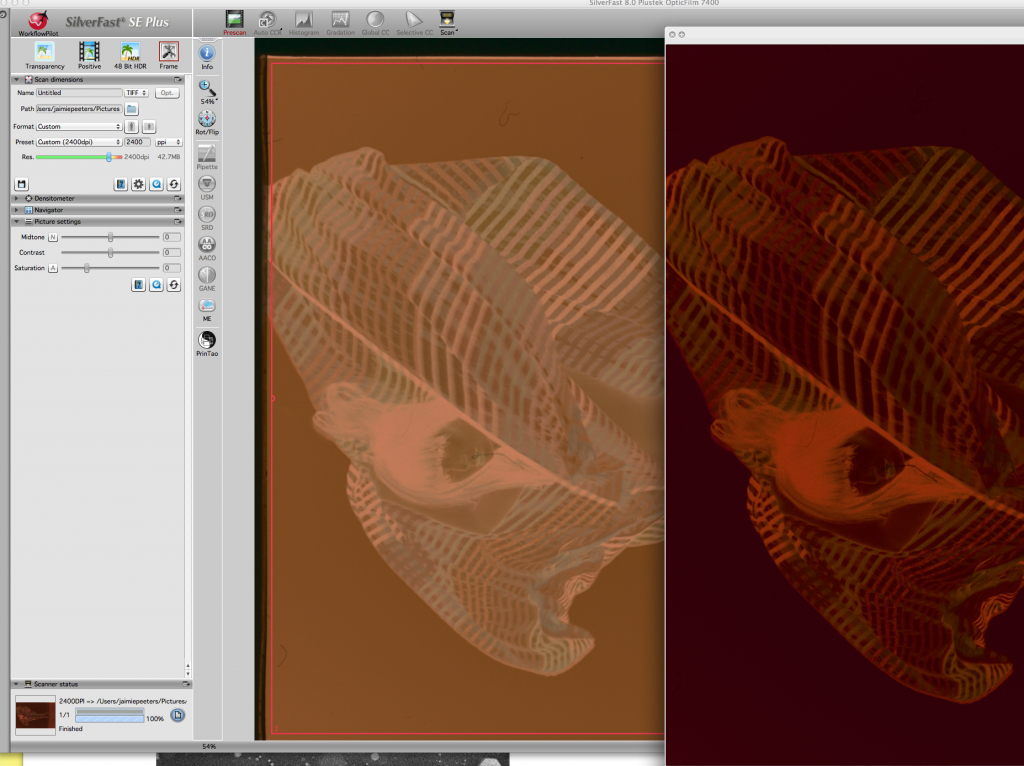Click the Midtone value field
Viewport: 1024px width, 766px height.
coord(172,237)
